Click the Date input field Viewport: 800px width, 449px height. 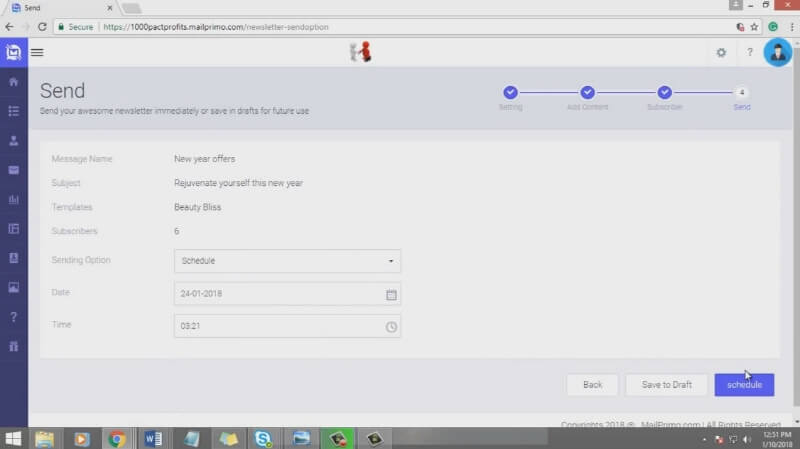287,294
